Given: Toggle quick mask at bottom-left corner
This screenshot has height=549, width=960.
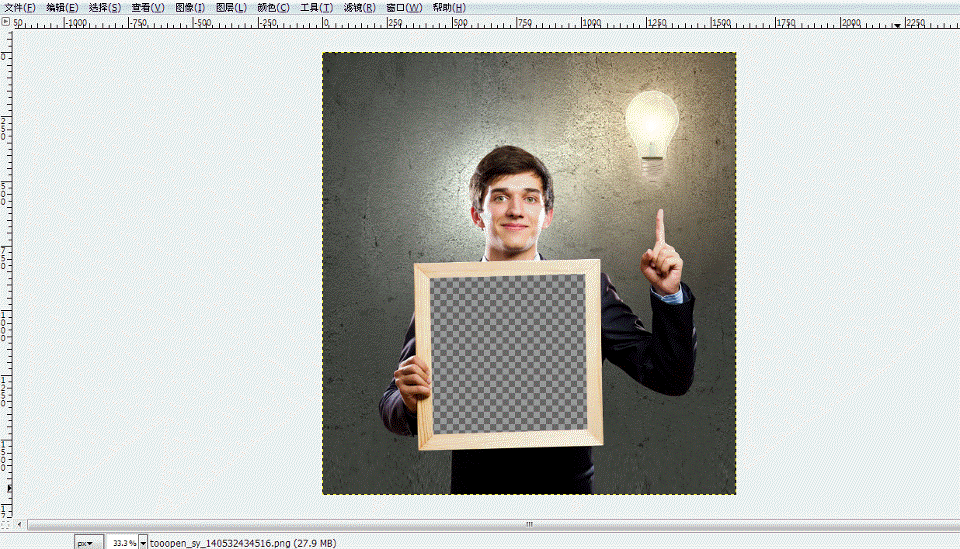Looking at the screenshot, I should pyautogui.click(x=6, y=525).
